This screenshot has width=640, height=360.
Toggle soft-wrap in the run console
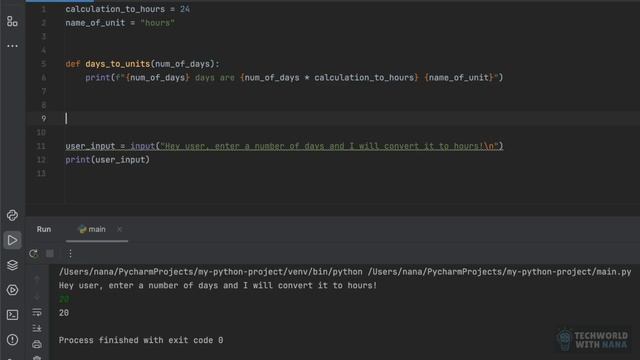[37, 313]
